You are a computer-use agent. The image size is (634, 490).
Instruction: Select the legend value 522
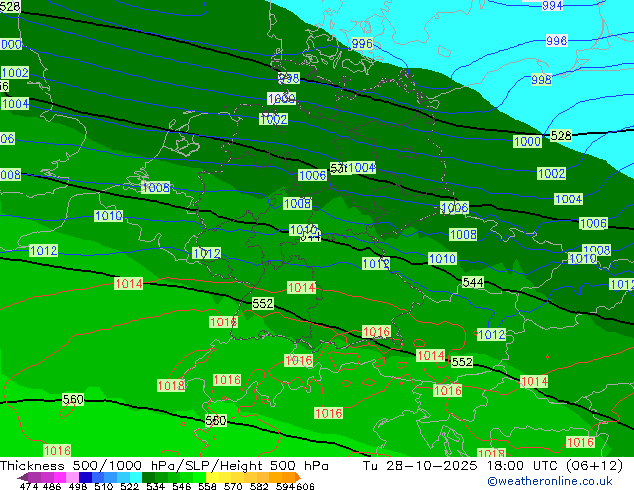point(129,486)
